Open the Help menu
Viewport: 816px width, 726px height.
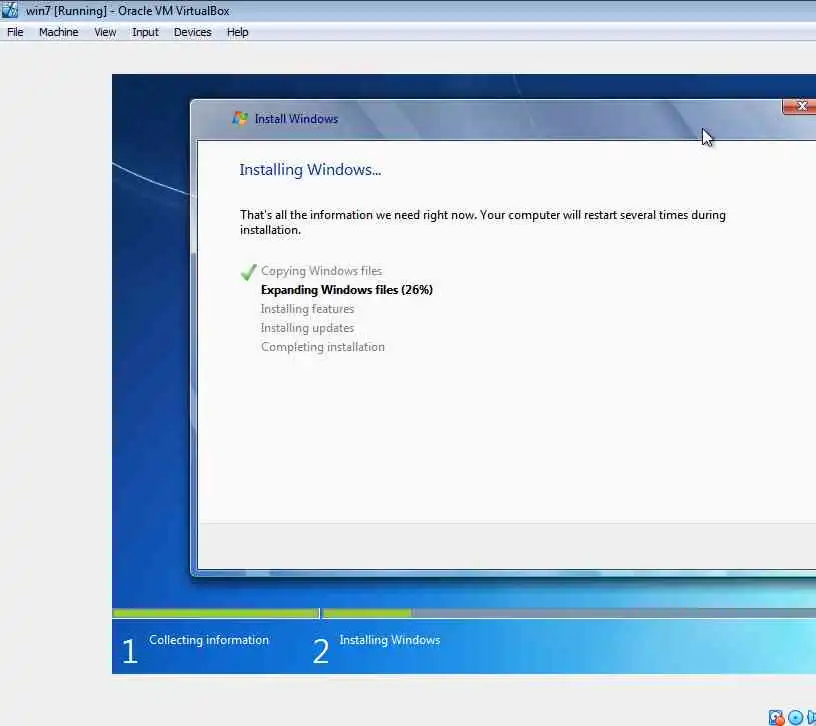coord(237,32)
